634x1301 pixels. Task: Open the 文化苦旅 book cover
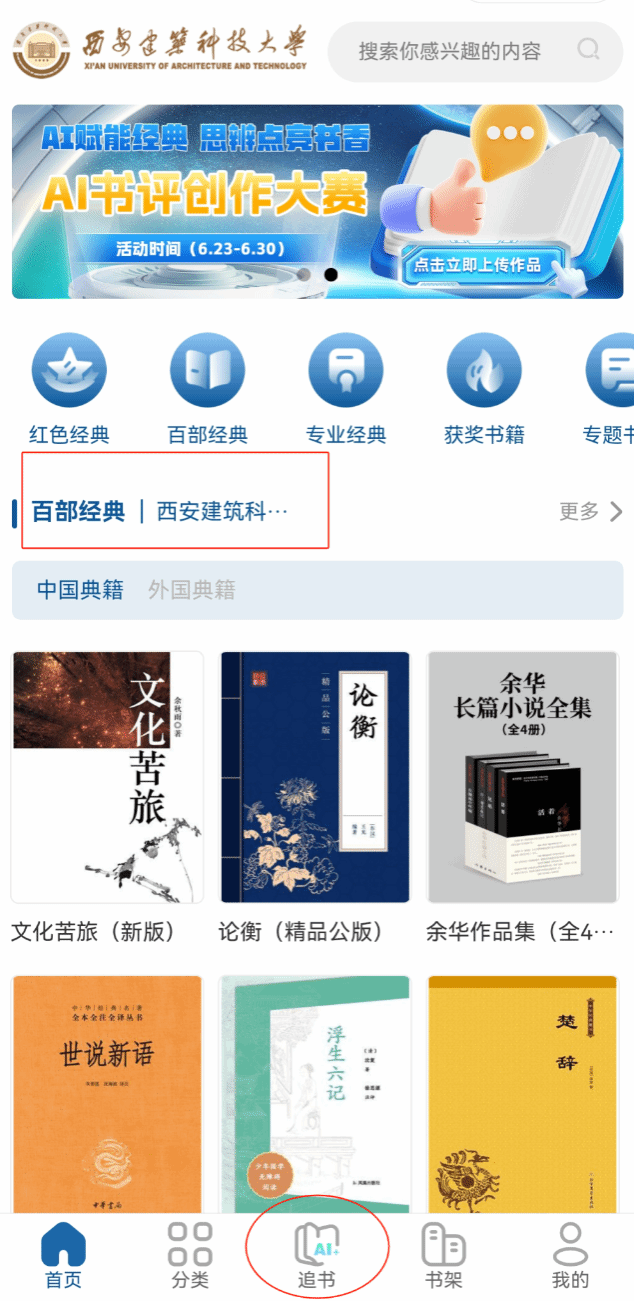[x=107, y=777]
